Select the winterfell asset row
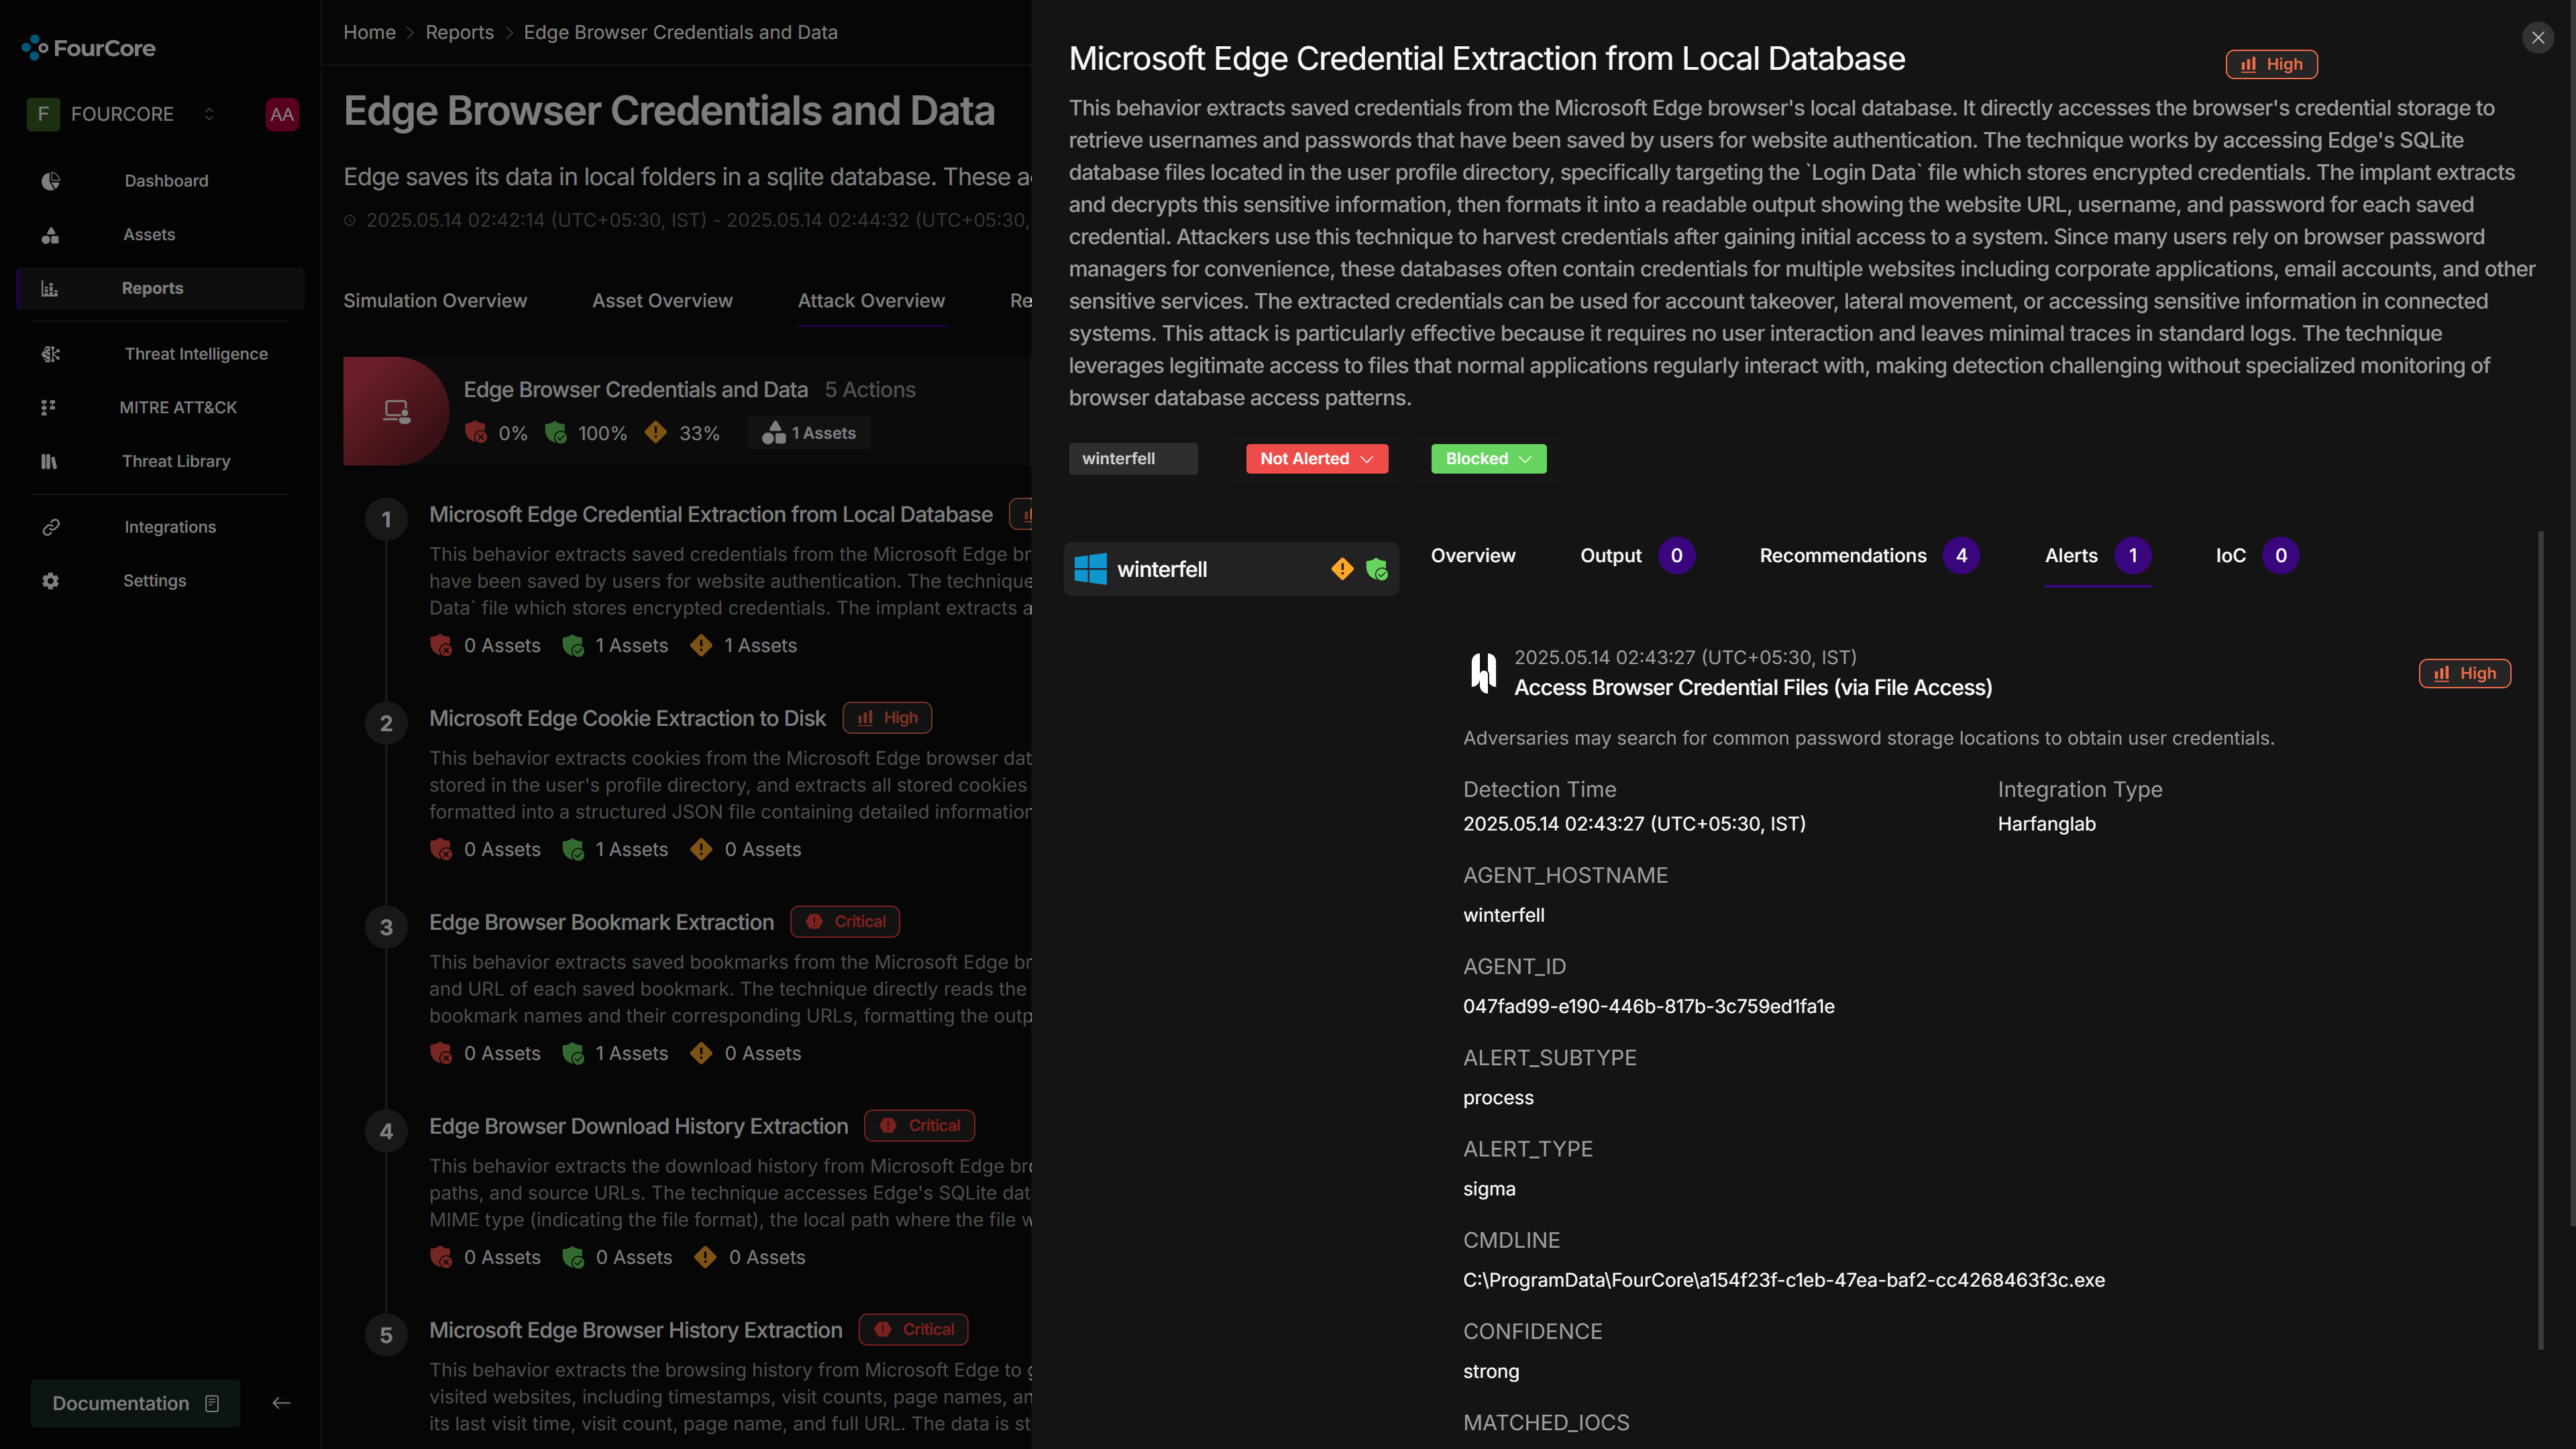 point(1231,569)
